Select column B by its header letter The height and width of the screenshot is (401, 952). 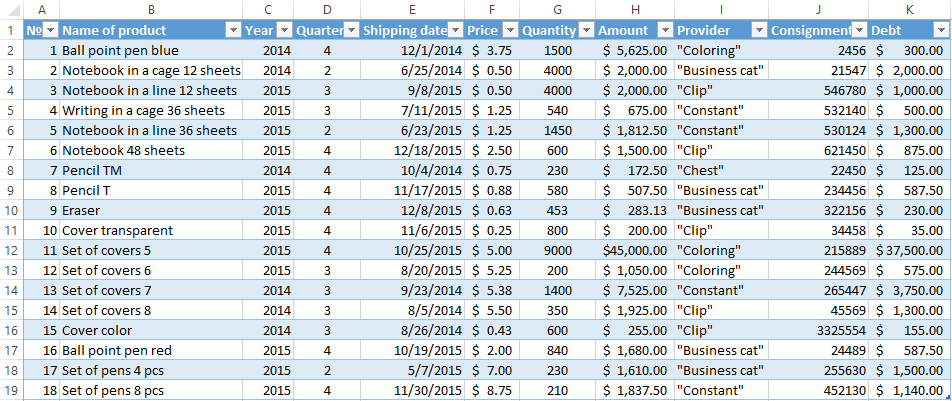click(x=150, y=9)
